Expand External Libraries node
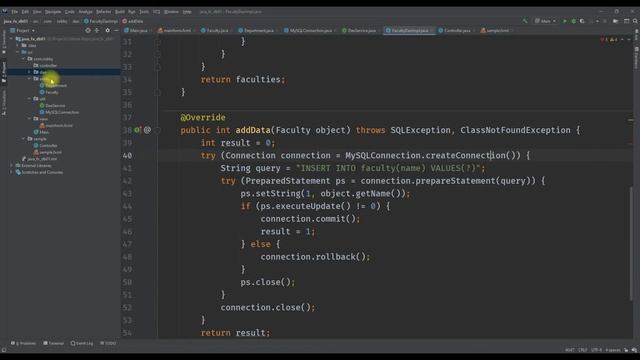The image size is (640, 360). (11, 165)
